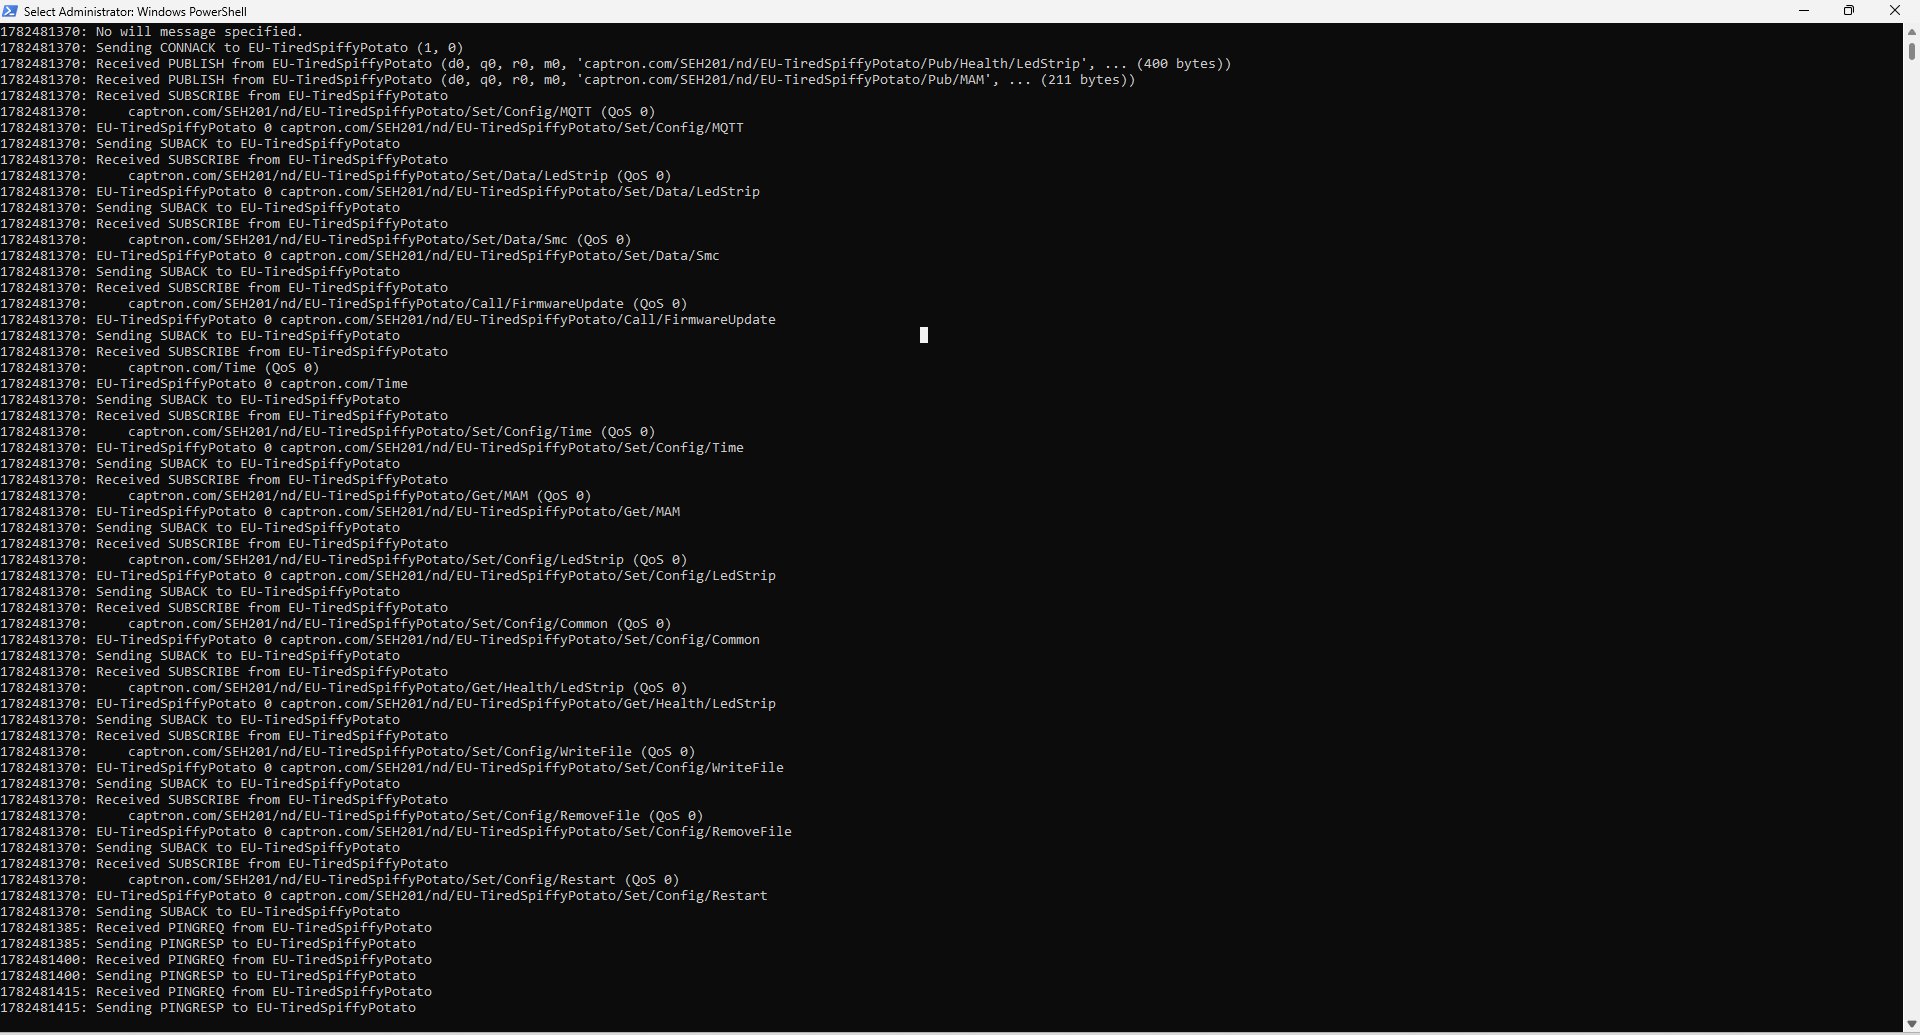Minimize the PowerShell window
Screen dimensions: 1920x1035
(x=1804, y=11)
